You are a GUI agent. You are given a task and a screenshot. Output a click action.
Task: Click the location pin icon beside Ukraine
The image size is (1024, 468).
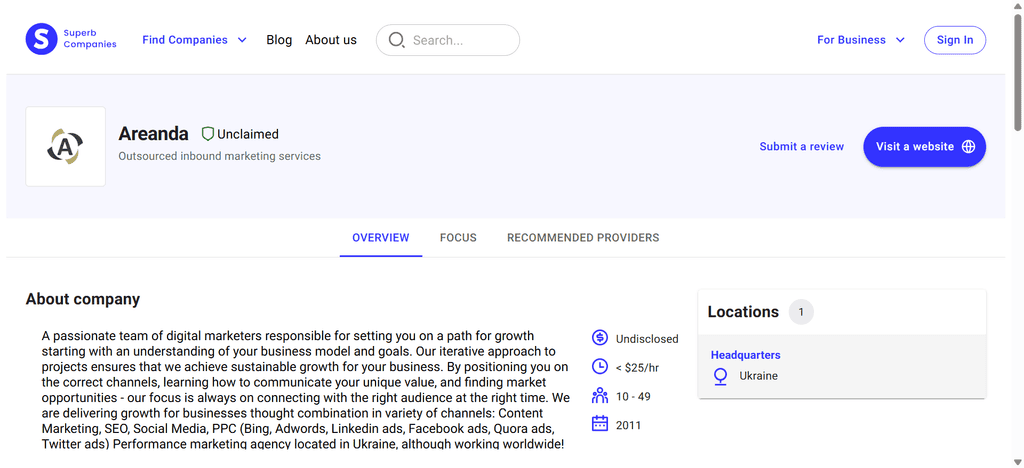pos(720,377)
